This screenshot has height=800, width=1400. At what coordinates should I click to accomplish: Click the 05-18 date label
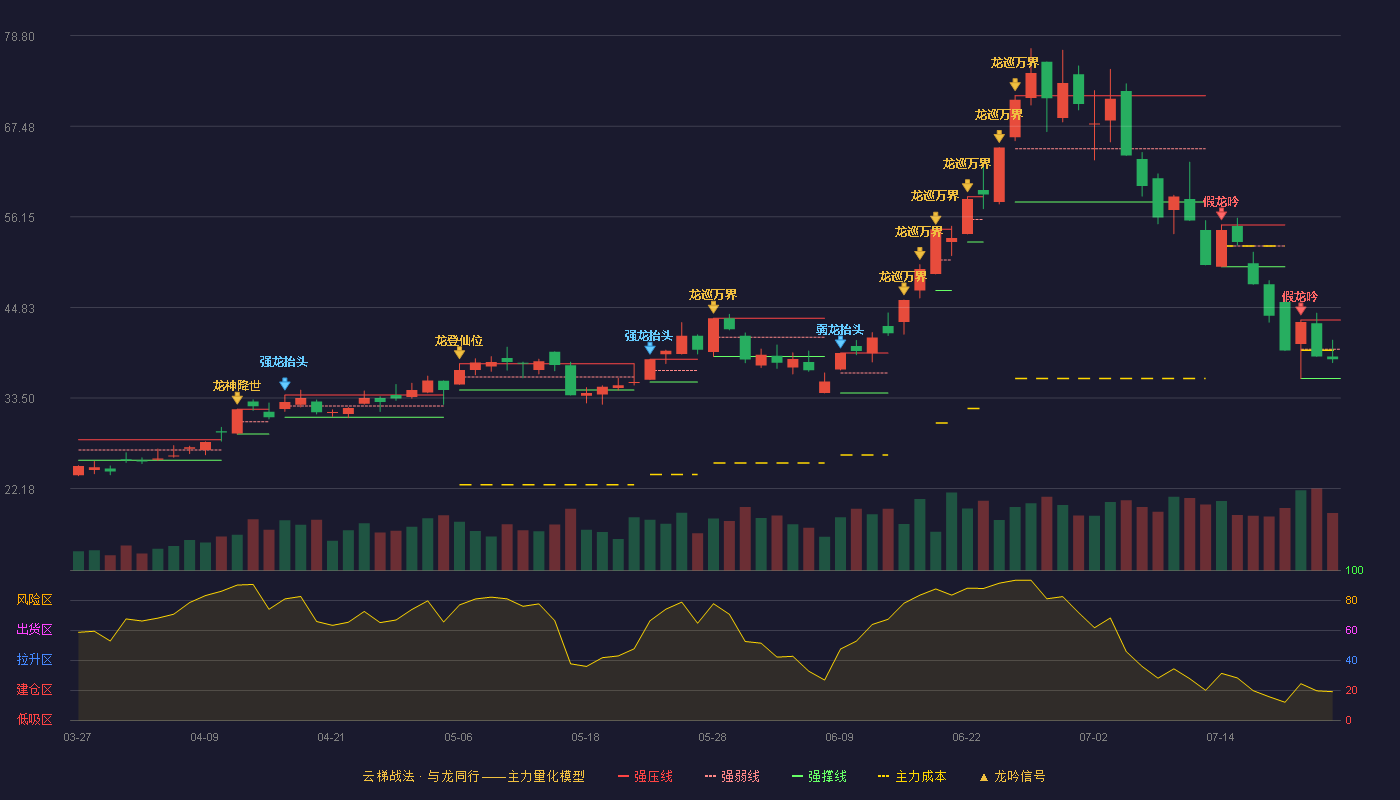tap(585, 737)
